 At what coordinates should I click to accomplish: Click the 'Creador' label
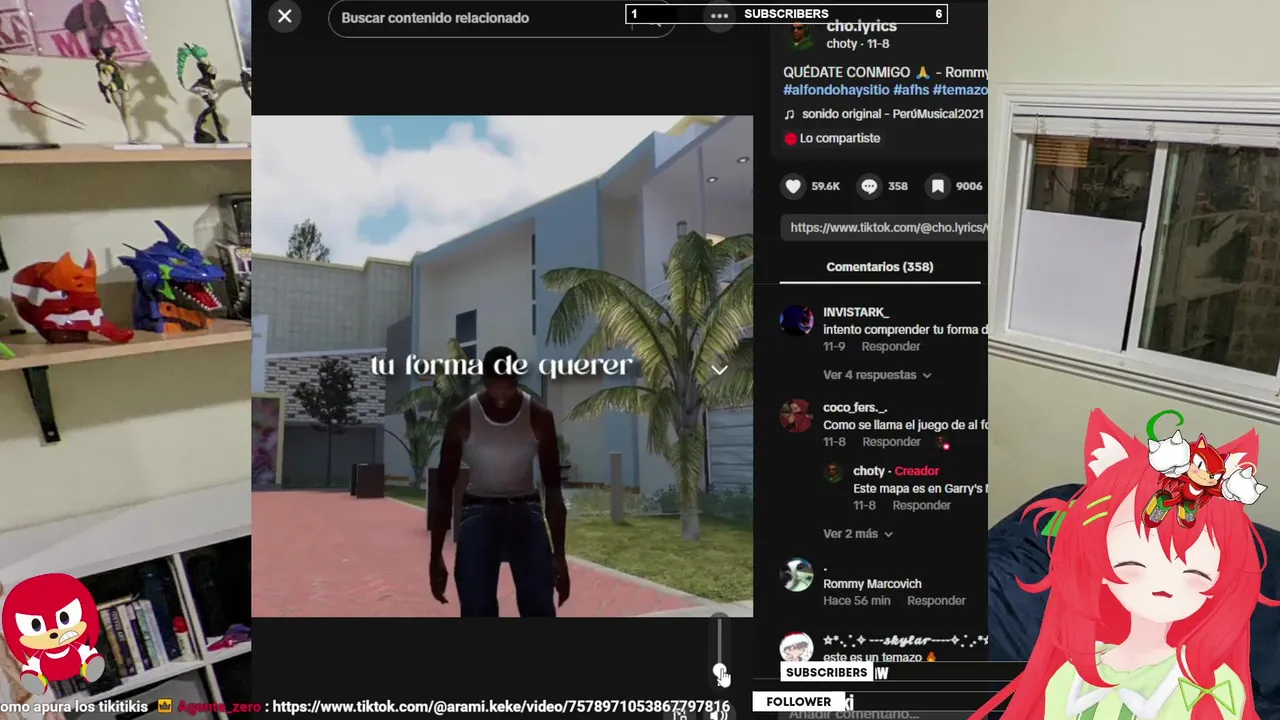pos(917,471)
